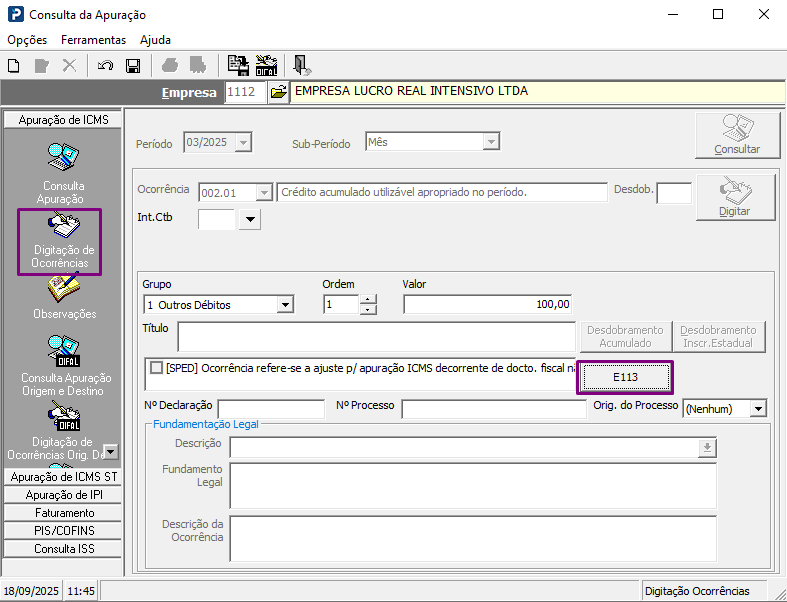
Task: Open the Grupo Outros Débitos dropdown
Action: click(x=285, y=305)
